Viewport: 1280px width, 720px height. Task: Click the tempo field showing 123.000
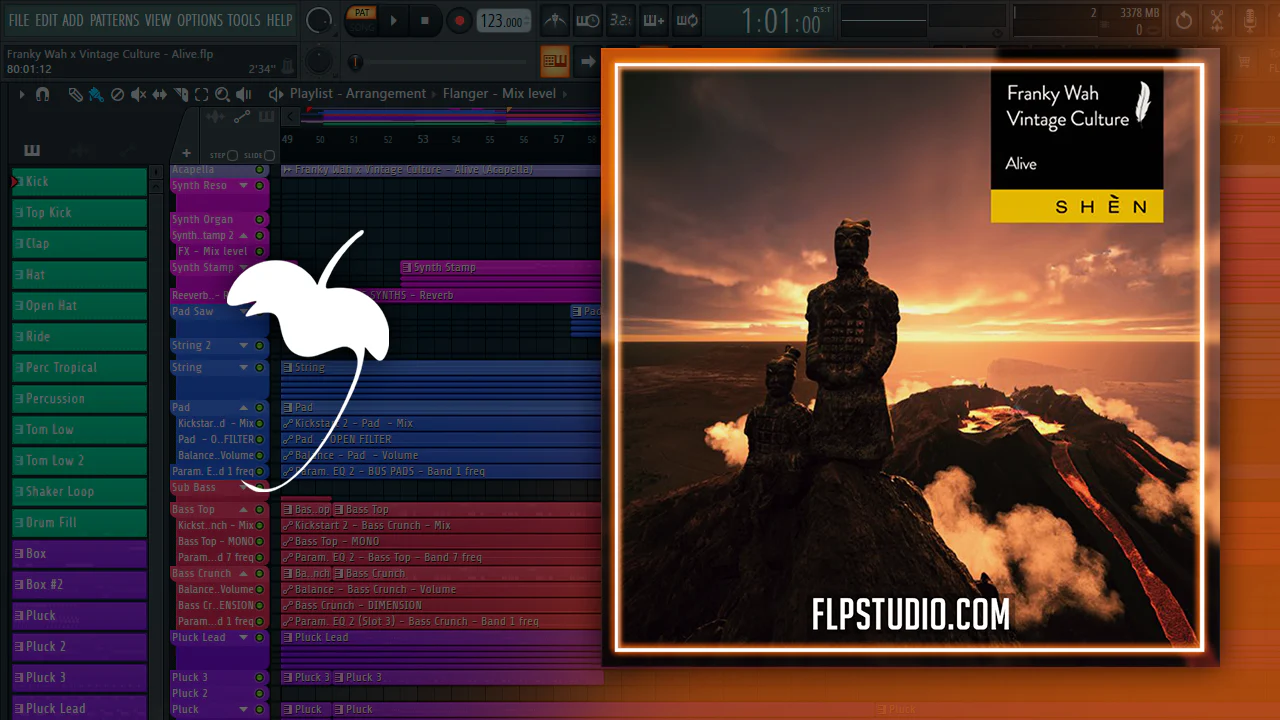click(502, 21)
